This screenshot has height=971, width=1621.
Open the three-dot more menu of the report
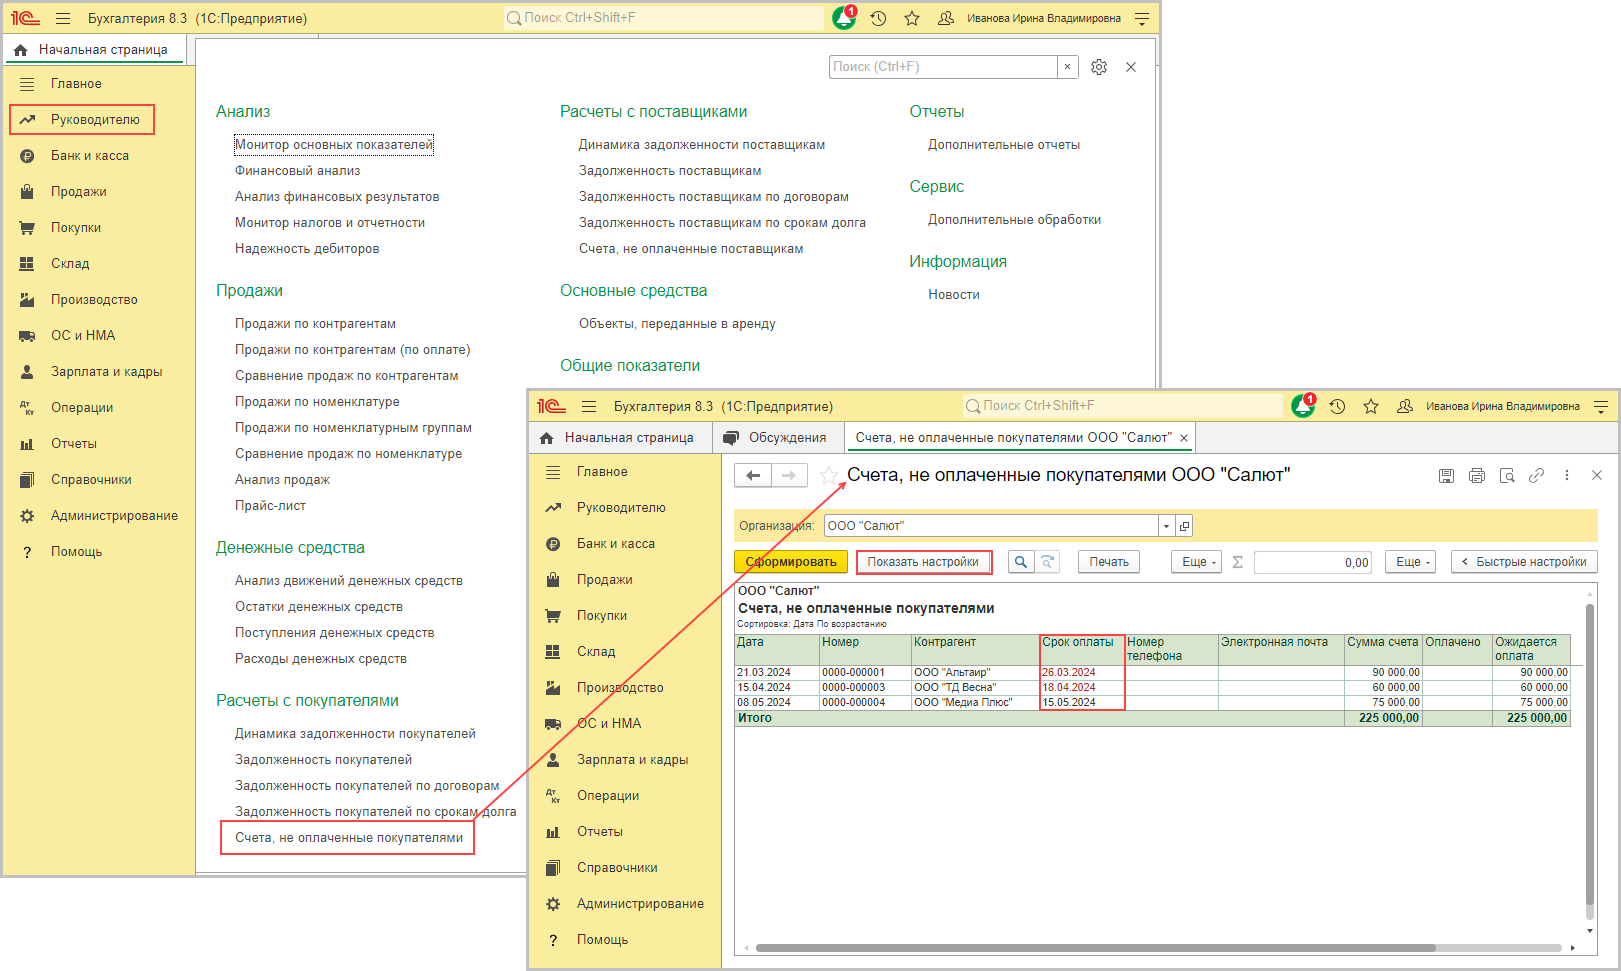coord(1567,476)
